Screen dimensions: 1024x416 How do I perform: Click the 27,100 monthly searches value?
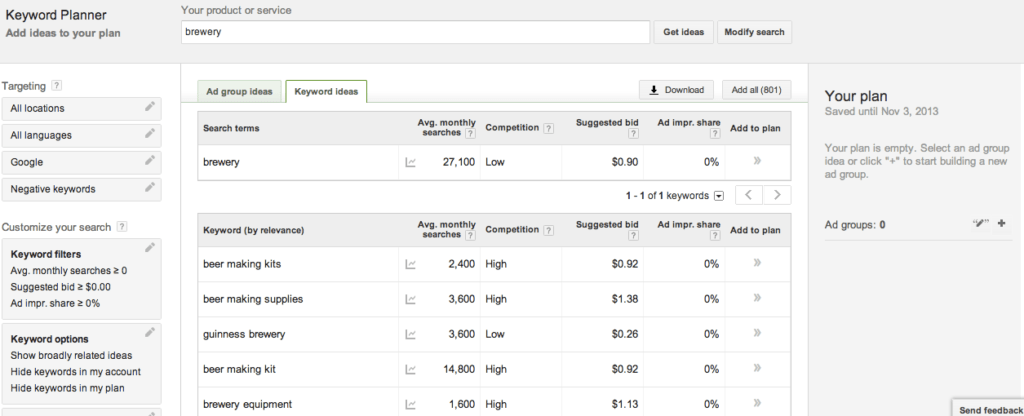point(458,162)
